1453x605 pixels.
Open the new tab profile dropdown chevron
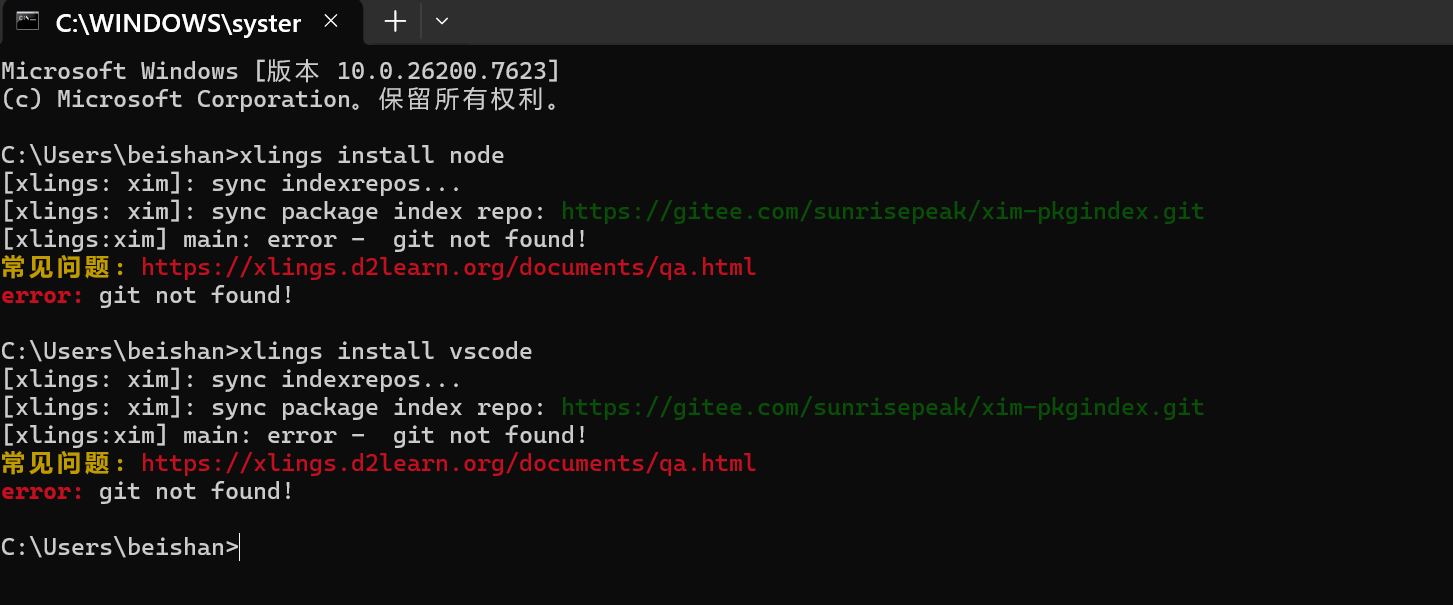[x=441, y=22]
